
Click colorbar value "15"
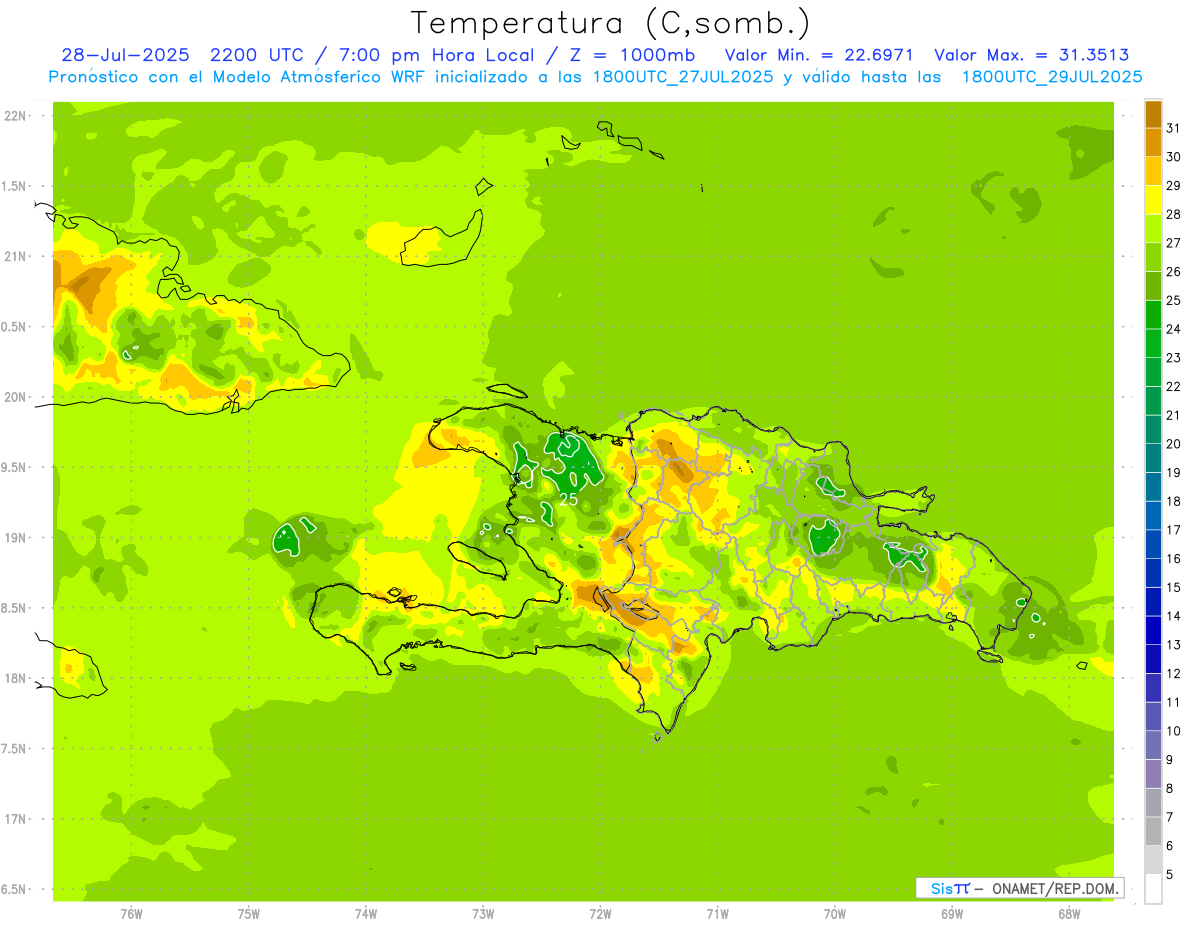(1174, 587)
